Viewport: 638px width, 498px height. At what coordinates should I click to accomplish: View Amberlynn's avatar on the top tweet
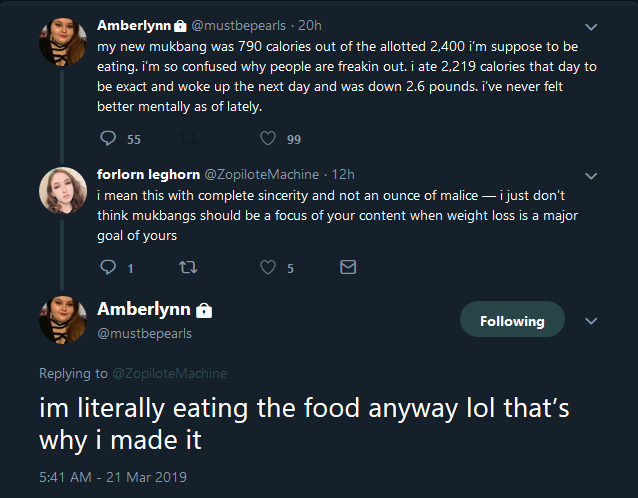pyautogui.click(x=63, y=42)
